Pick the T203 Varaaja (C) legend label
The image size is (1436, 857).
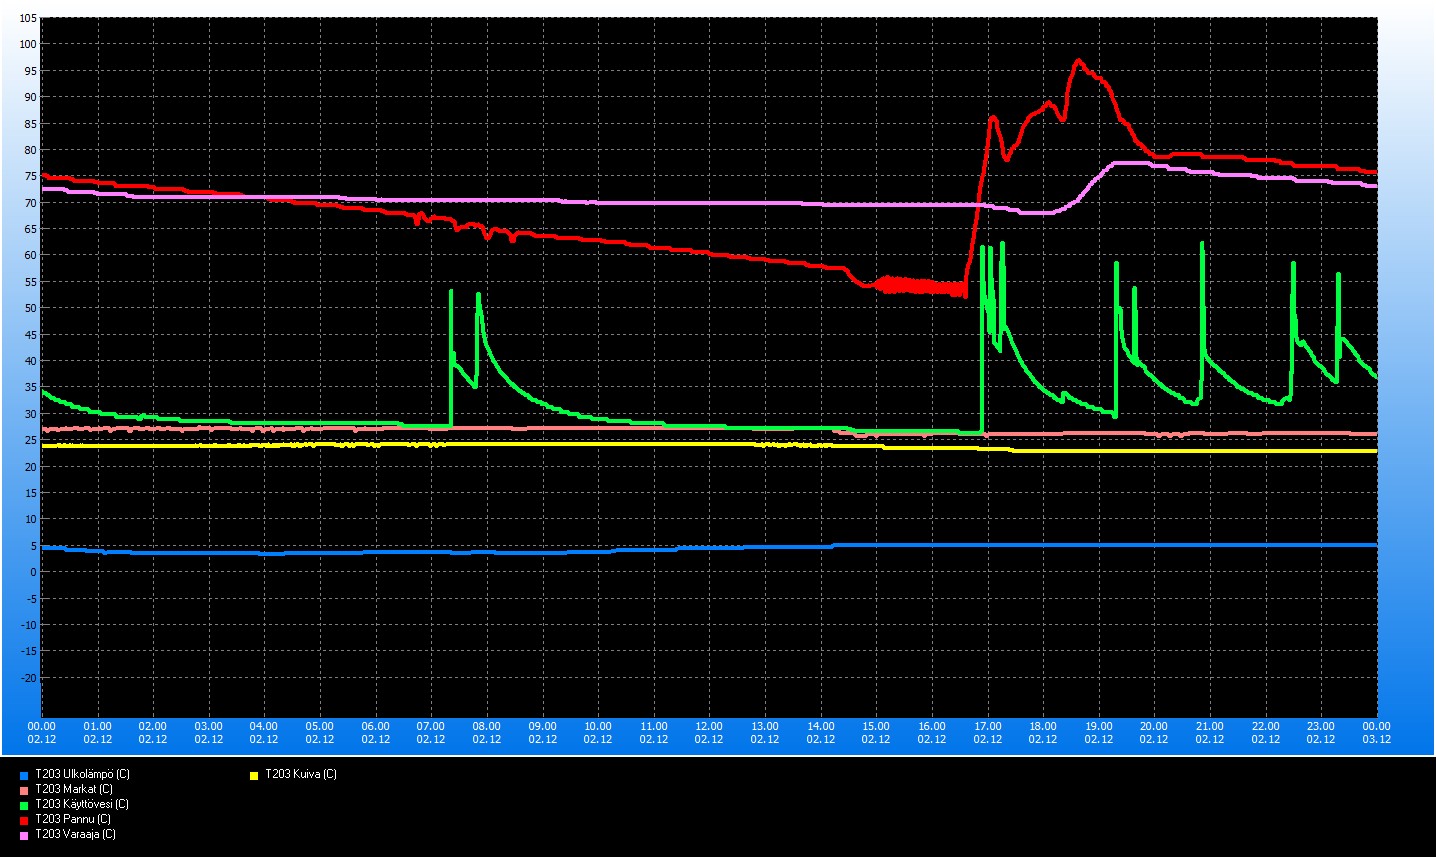[75, 834]
